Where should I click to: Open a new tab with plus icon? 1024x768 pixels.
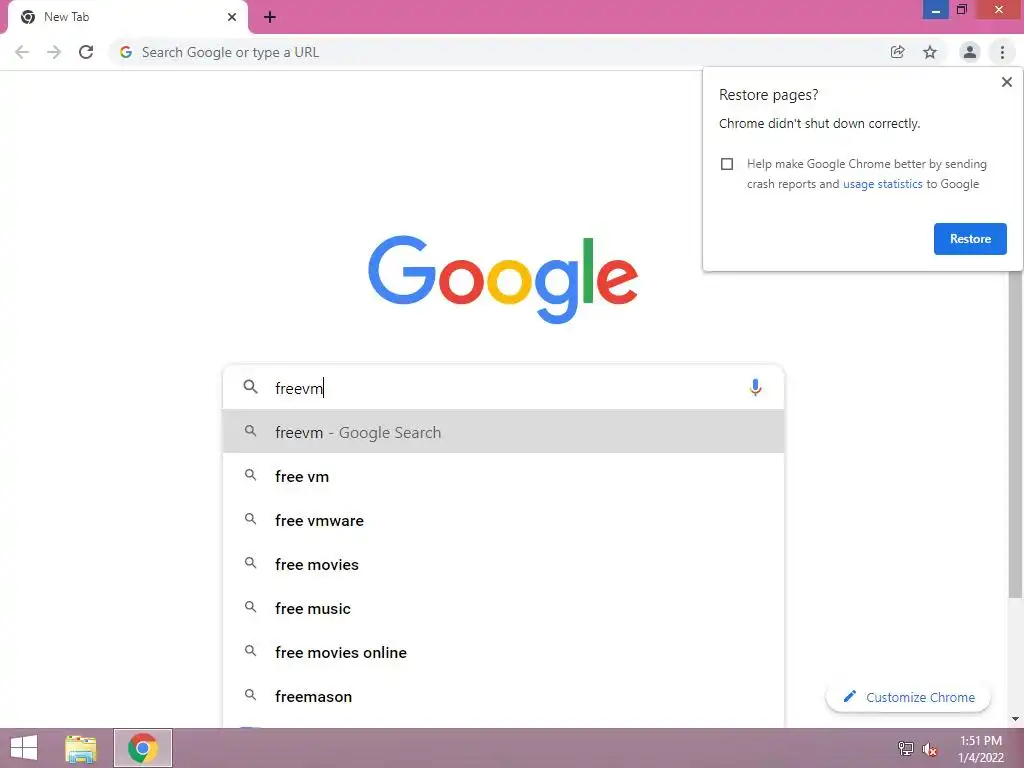[x=270, y=17]
